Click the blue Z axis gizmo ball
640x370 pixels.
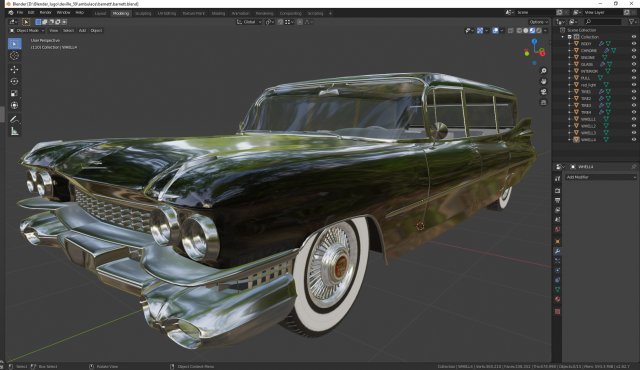pyautogui.click(x=534, y=41)
